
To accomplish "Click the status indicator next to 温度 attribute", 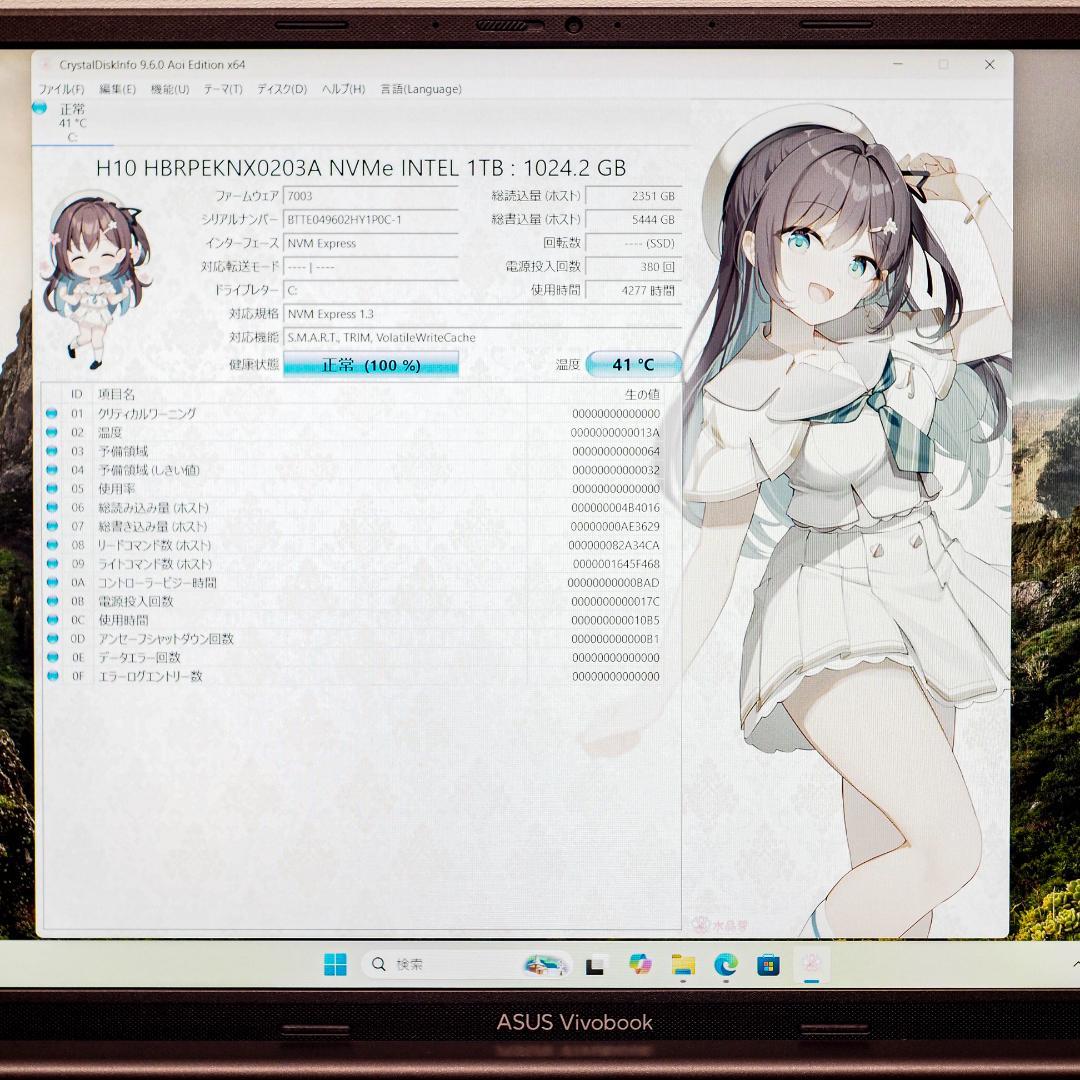I will coord(52,432).
